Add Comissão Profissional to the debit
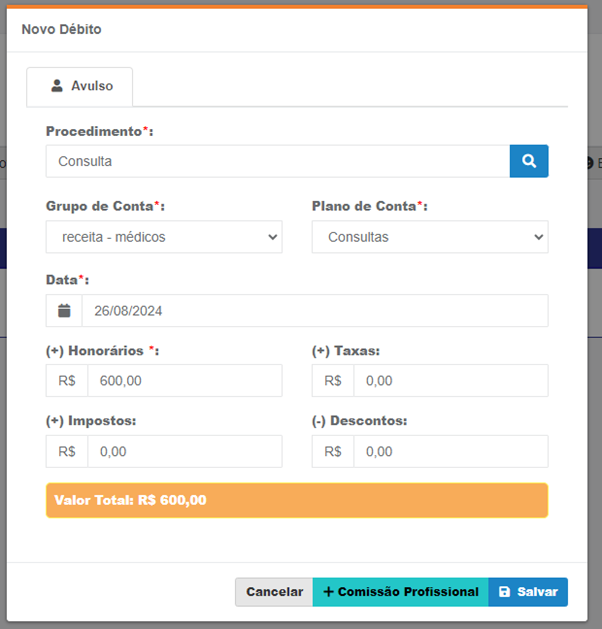 coord(400,592)
